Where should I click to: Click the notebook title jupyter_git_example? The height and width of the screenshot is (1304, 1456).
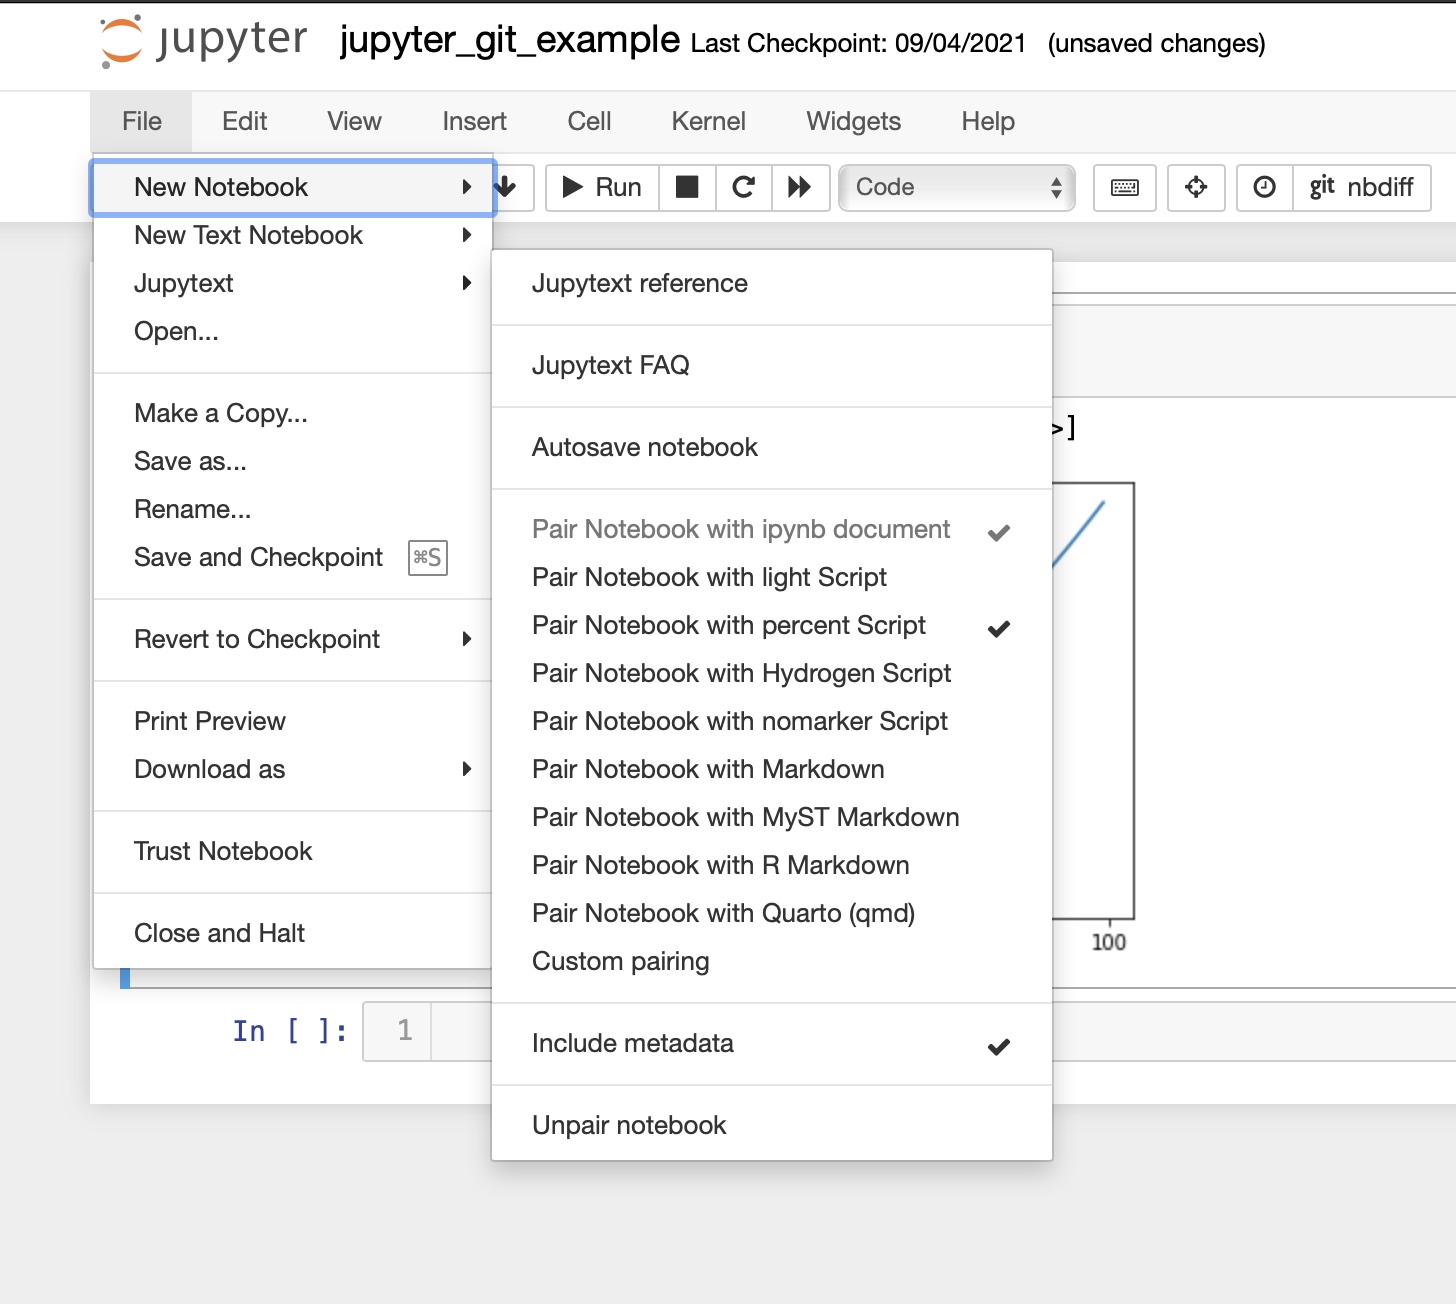pyautogui.click(x=510, y=40)
